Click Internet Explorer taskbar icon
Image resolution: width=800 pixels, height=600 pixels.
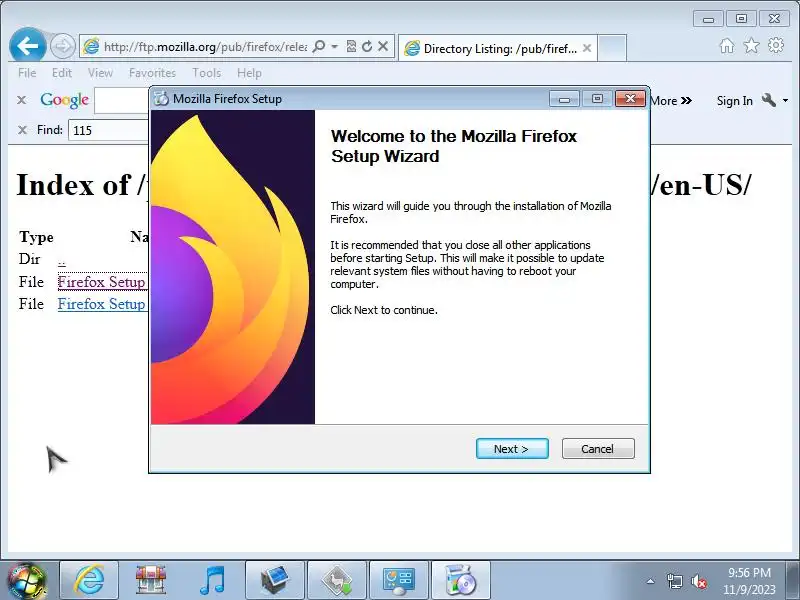[89, 580]
